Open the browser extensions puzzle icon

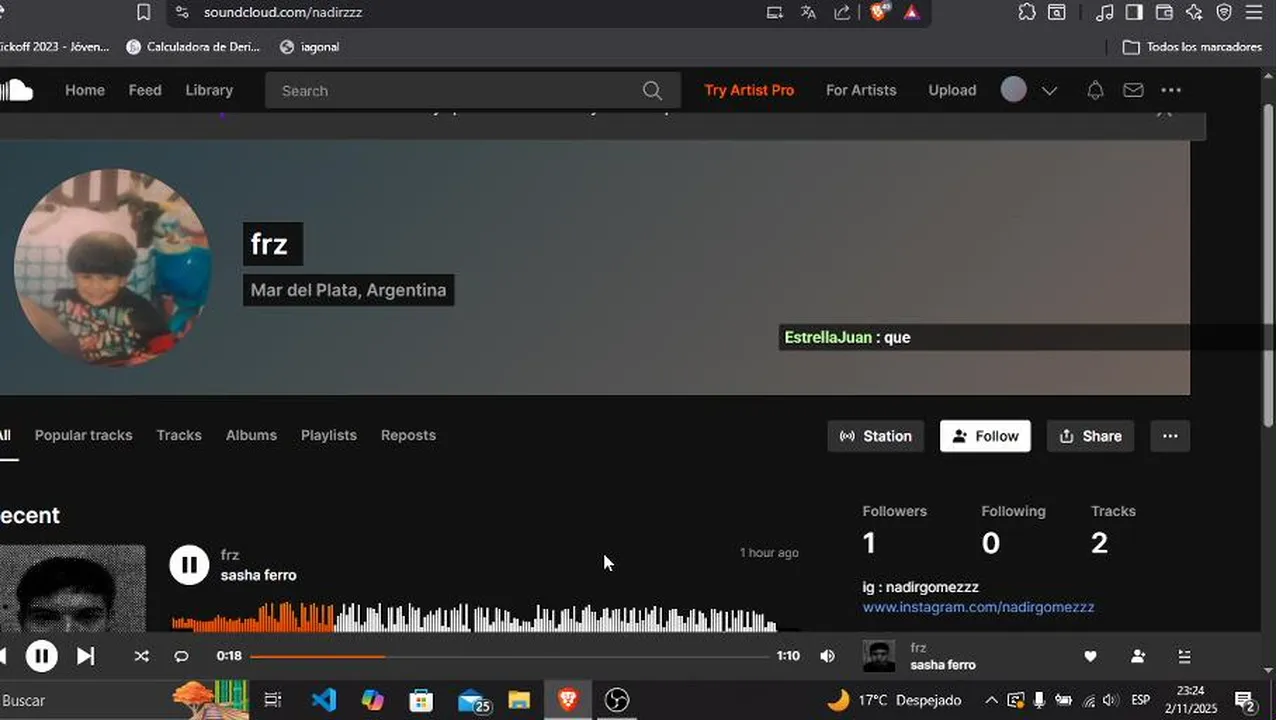click(1027, 12)
